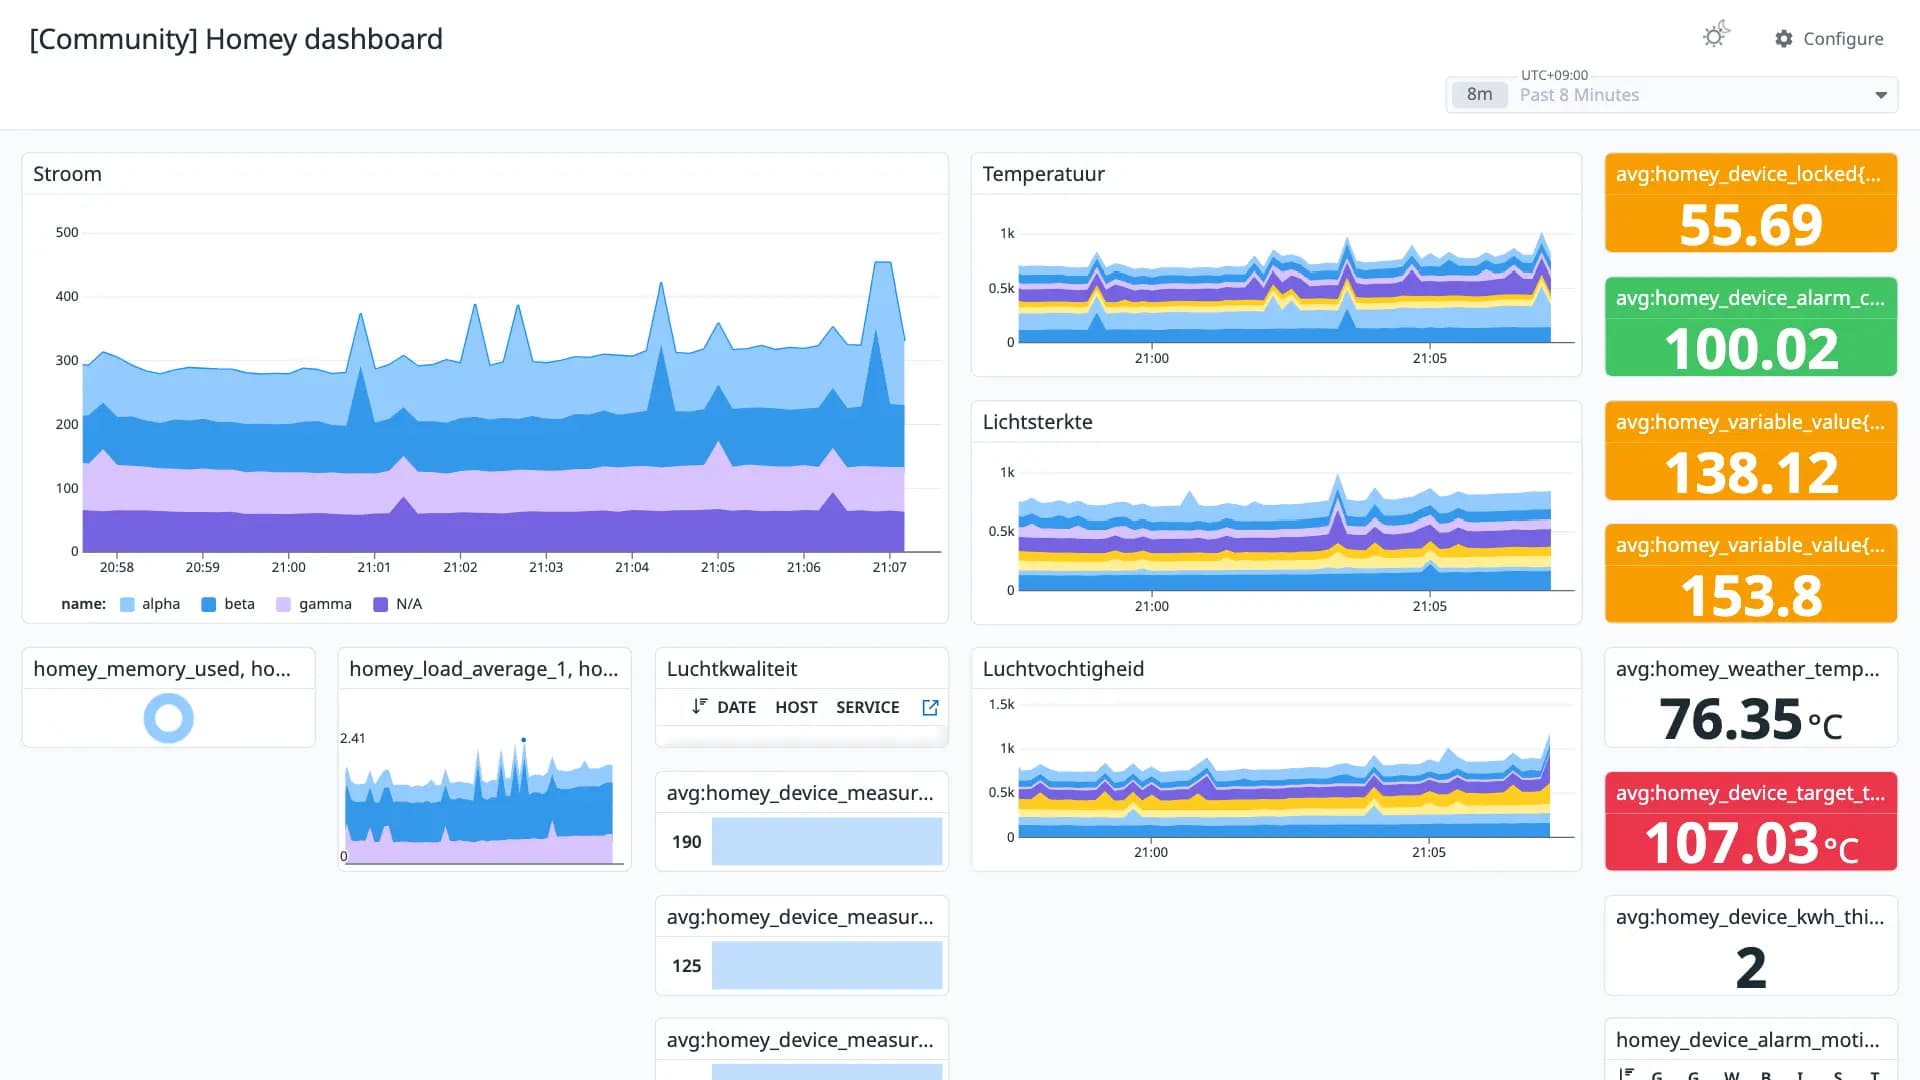1920x1080 pixels.
Task: Click the 2.41 label on load average chart
Action: (353, 738)
